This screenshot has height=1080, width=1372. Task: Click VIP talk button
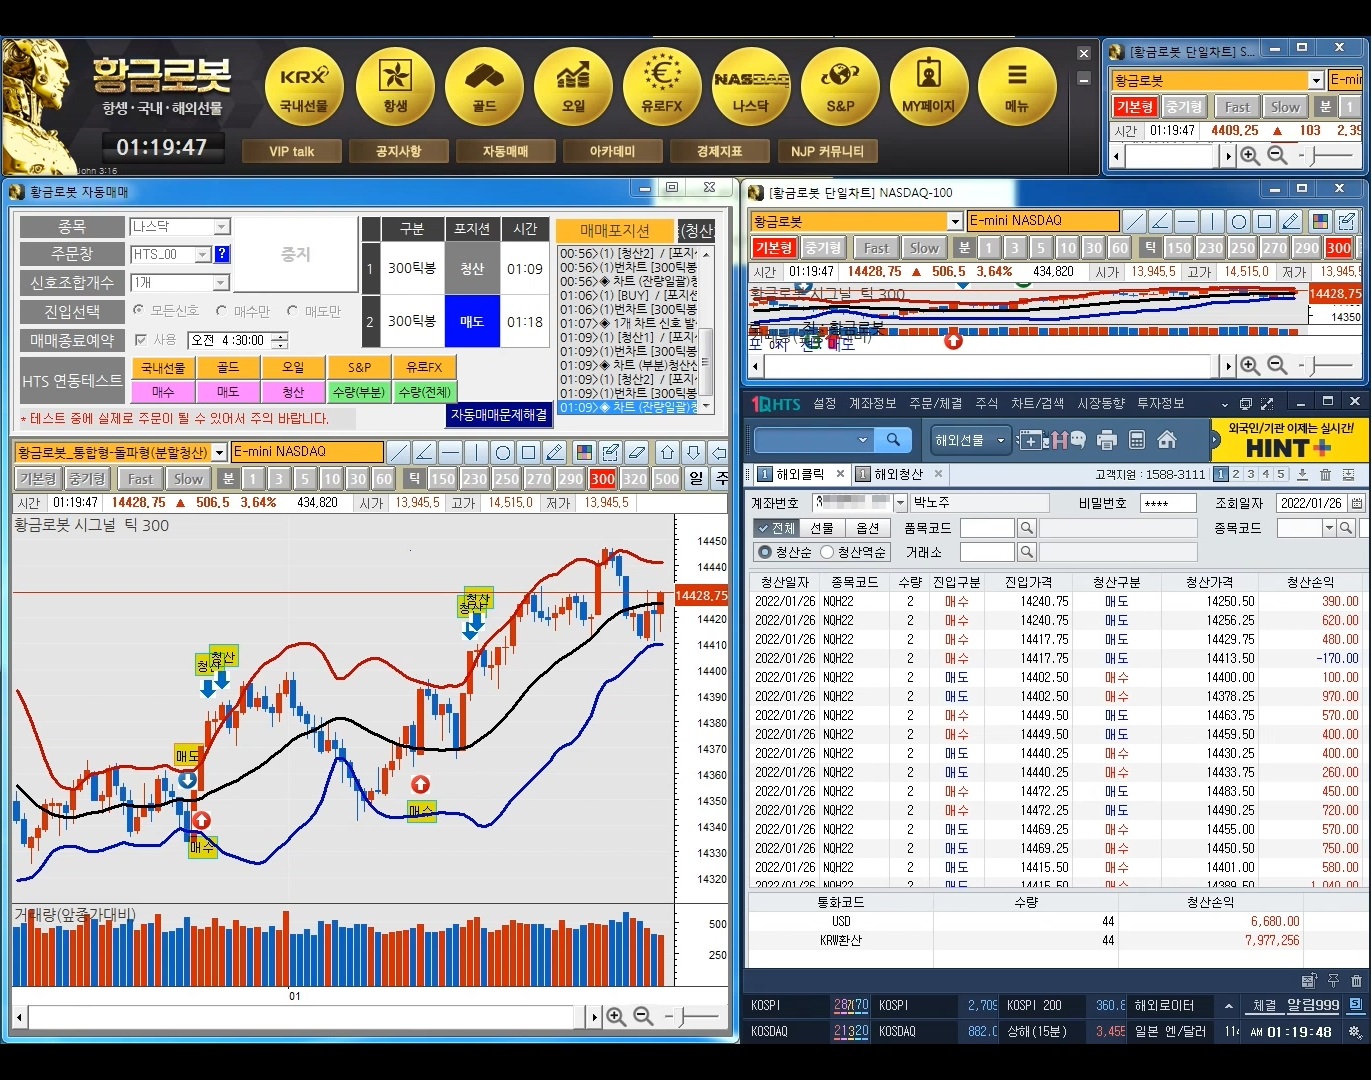[292, 152]
